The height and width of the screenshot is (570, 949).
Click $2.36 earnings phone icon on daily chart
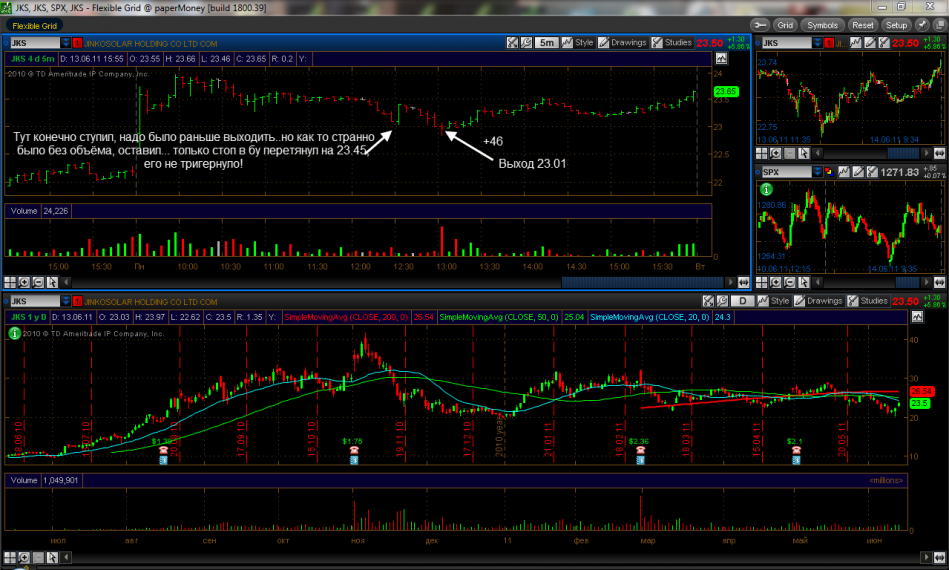point(640,450)
